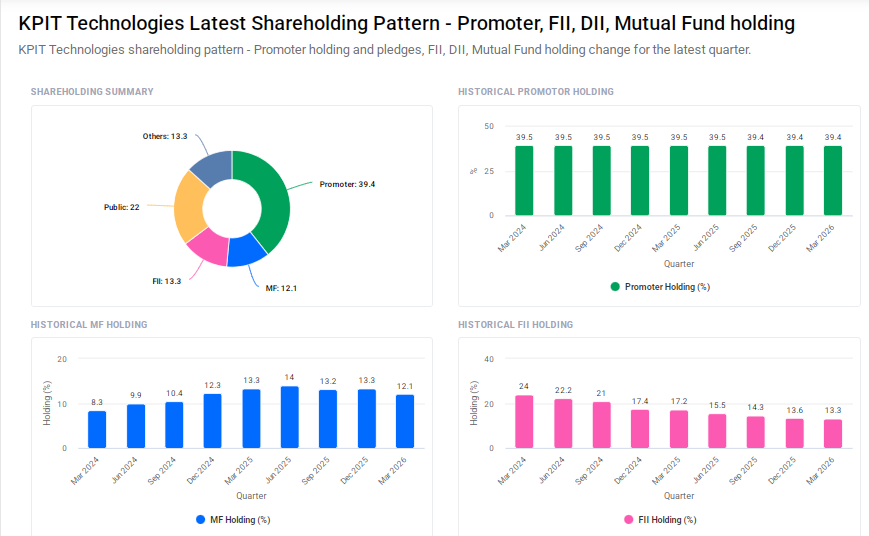Select the slate-blue Others slice of the donut

point(214,166)
